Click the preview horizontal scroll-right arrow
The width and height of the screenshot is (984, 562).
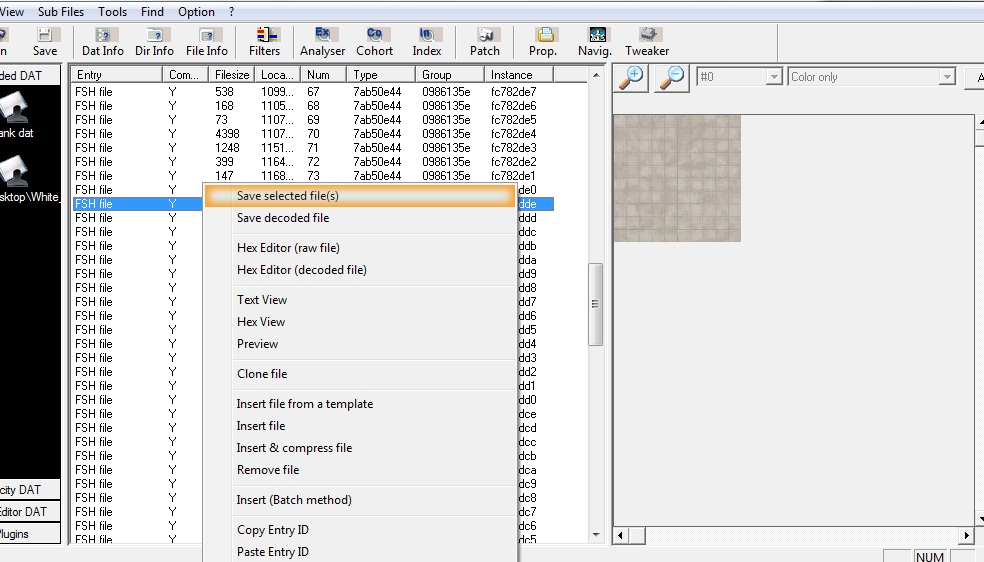(966, 535)
